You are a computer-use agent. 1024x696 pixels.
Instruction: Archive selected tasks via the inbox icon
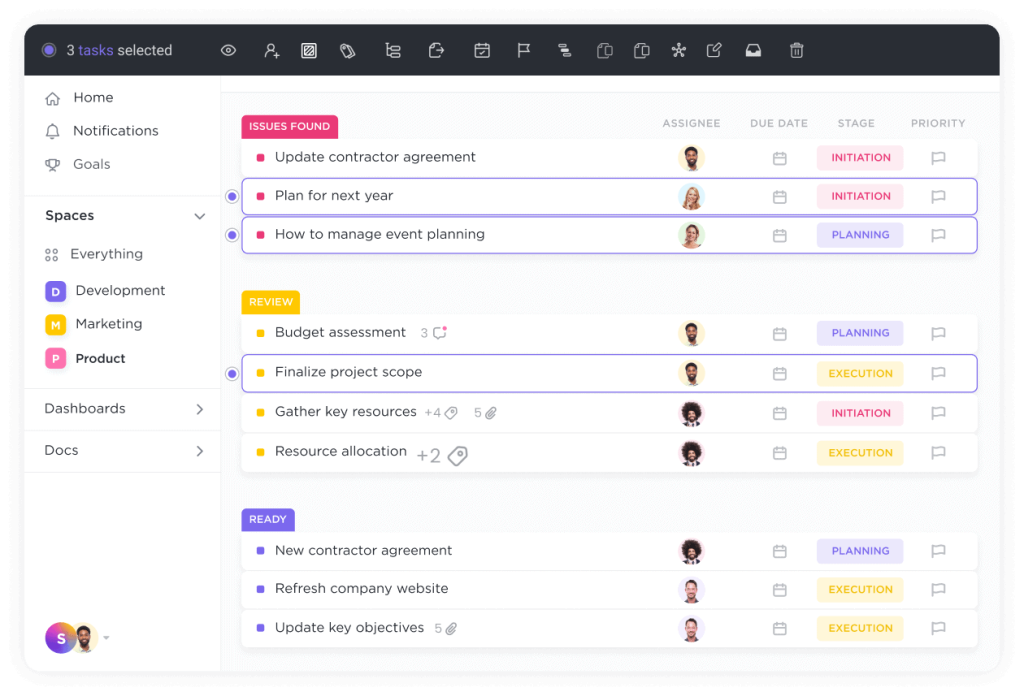[x=753, y=50]
